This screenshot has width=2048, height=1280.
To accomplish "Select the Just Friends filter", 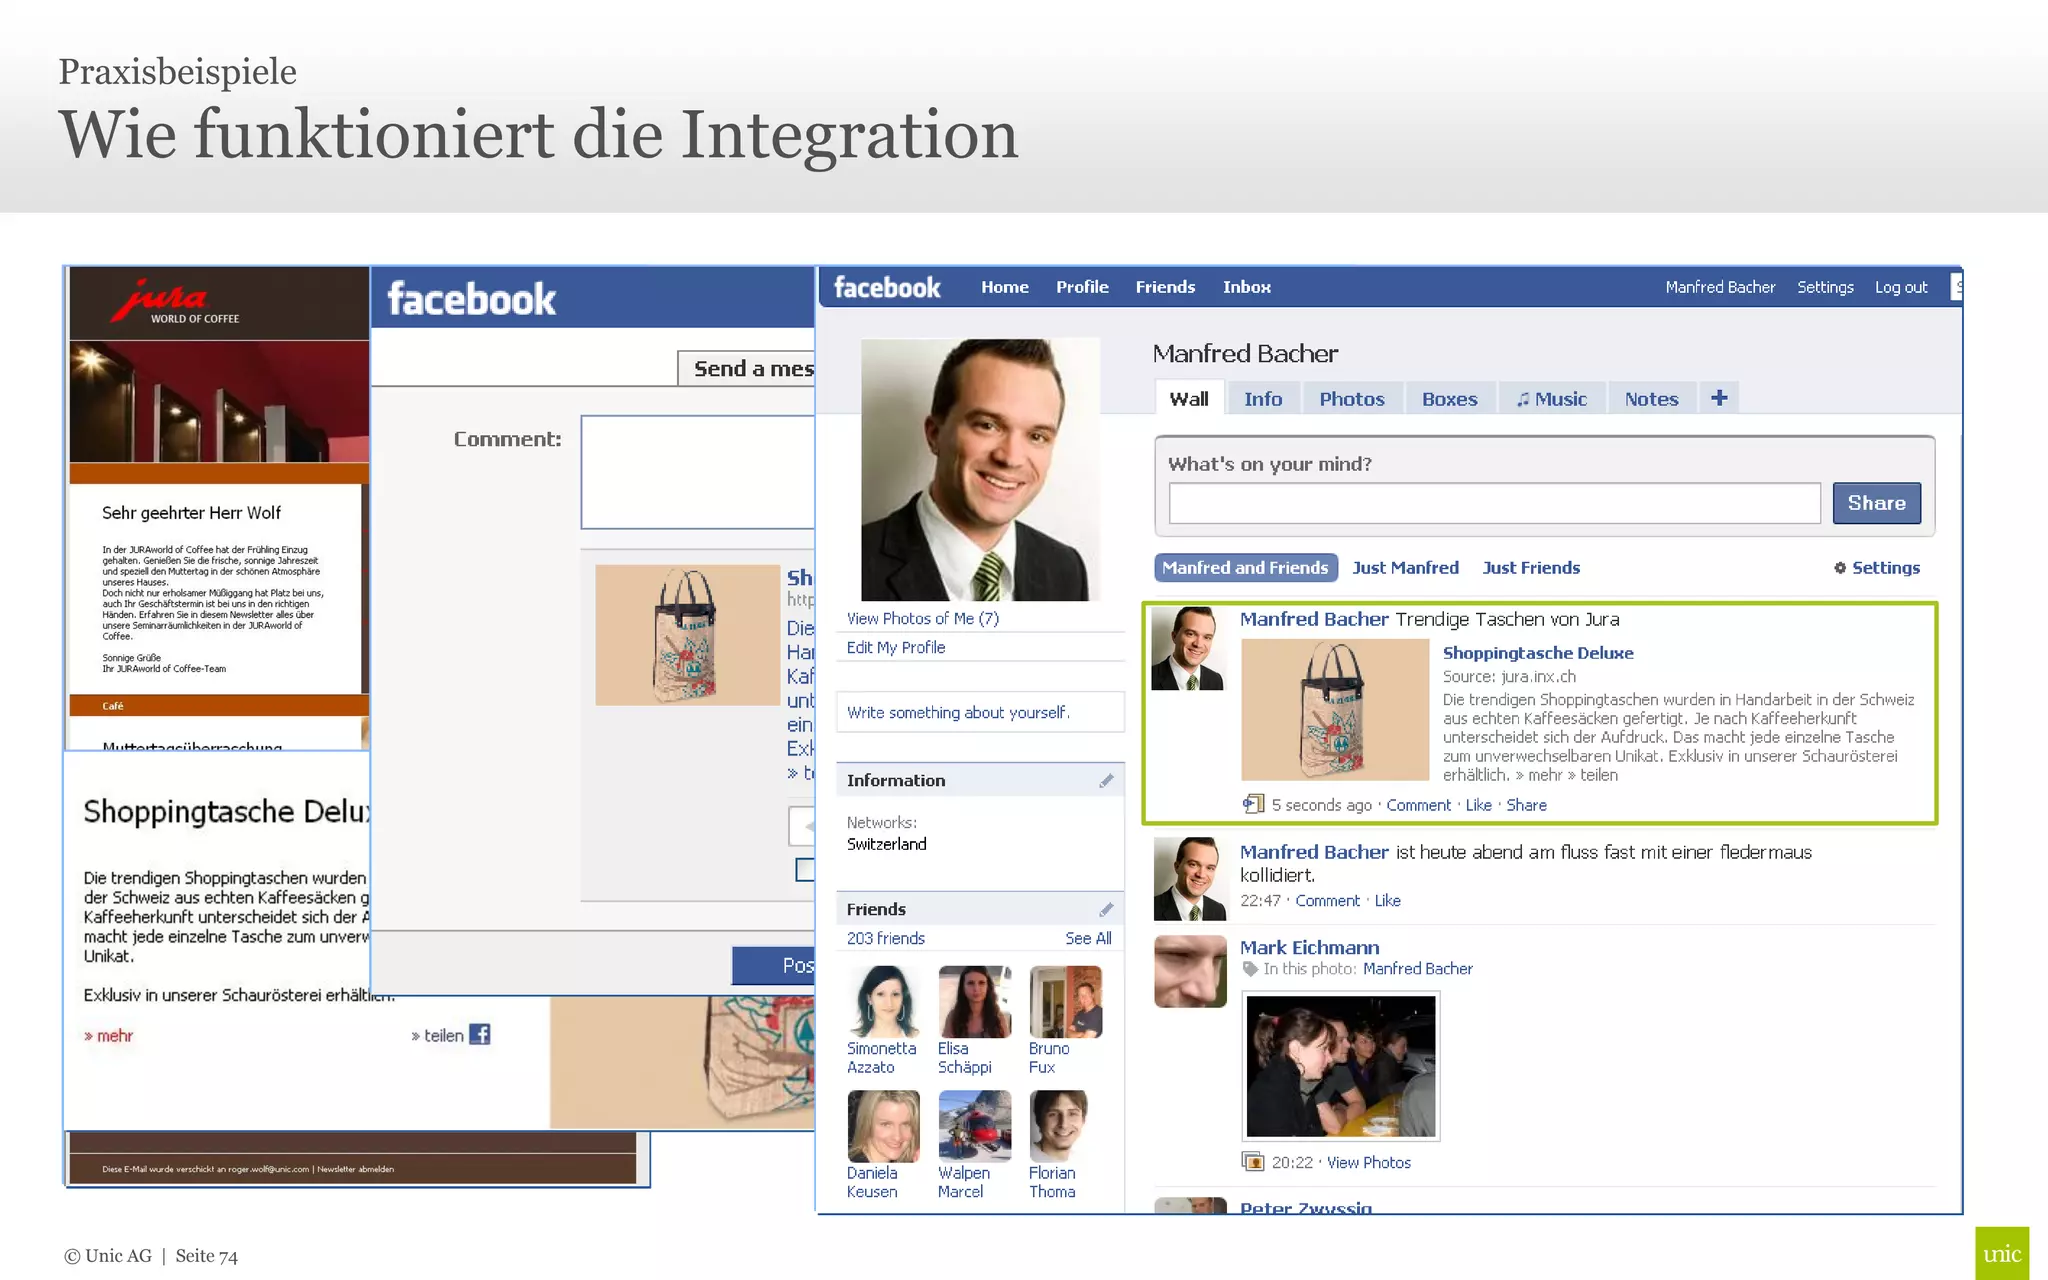I will click(x=1531, y=568).
